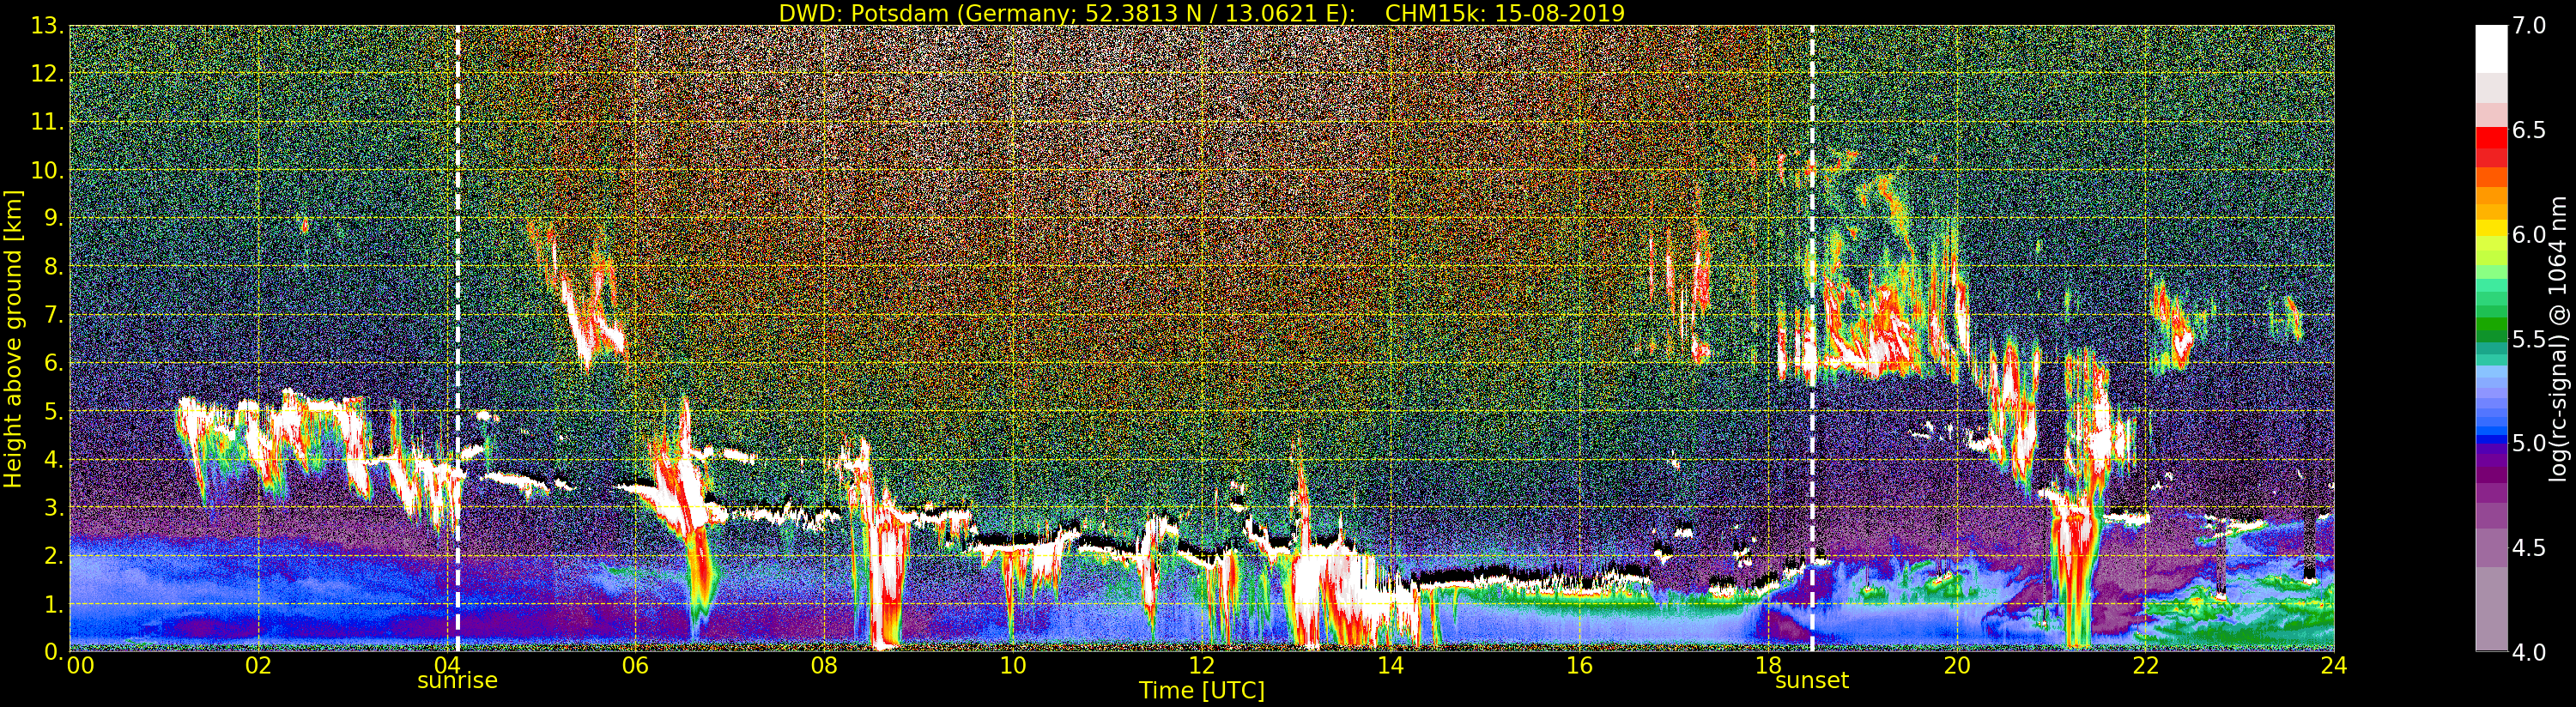
Task: Click the colorbar tick value "5.0"
Action: (x=2529, y=443)
